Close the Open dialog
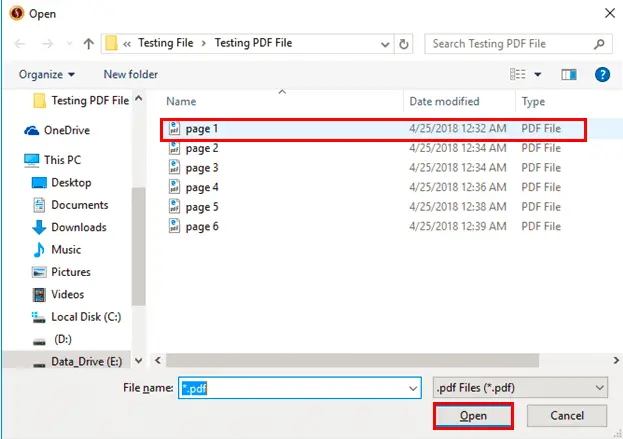This screenshot has height=439, width=623. tap(609, 13)
